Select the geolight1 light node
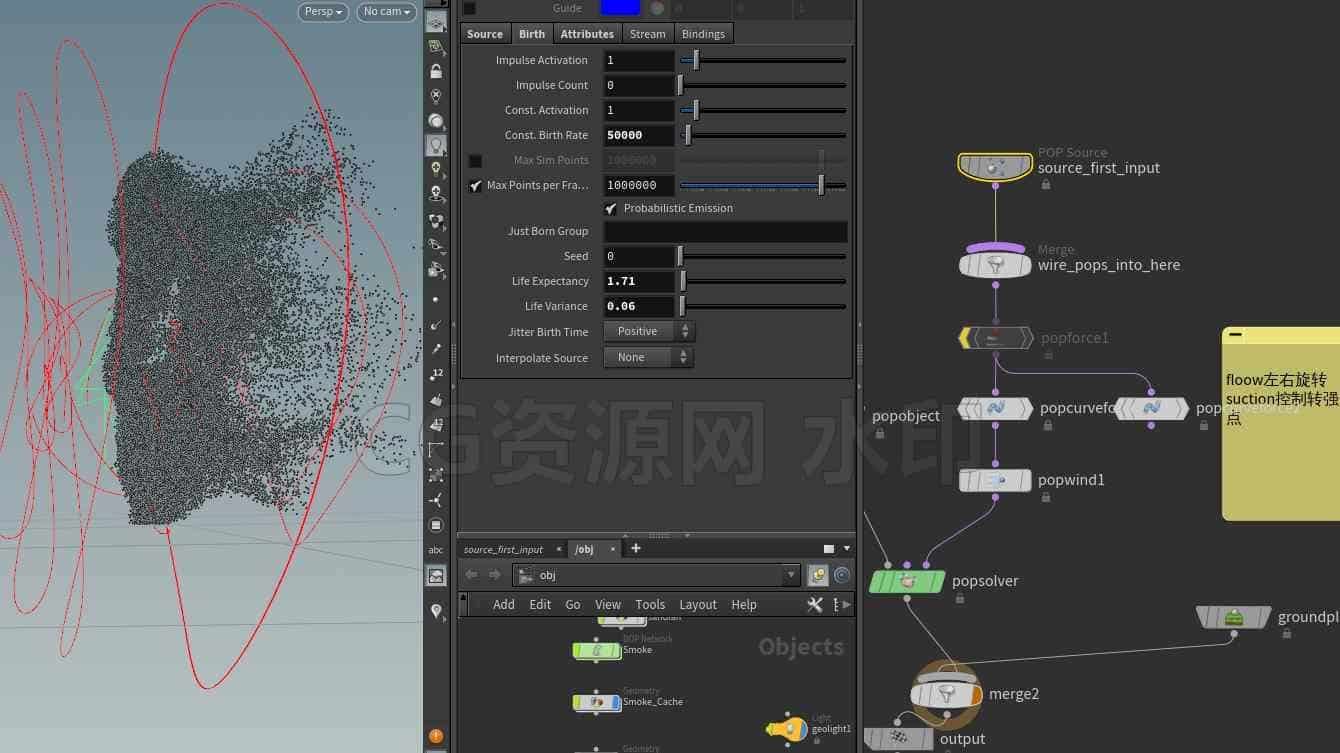 click(x=787, y=729)
